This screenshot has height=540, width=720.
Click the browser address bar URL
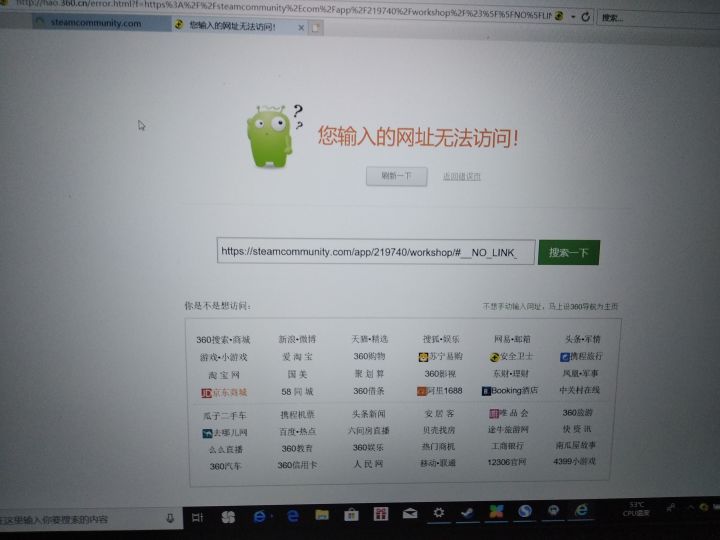click(x=285, y=8)
